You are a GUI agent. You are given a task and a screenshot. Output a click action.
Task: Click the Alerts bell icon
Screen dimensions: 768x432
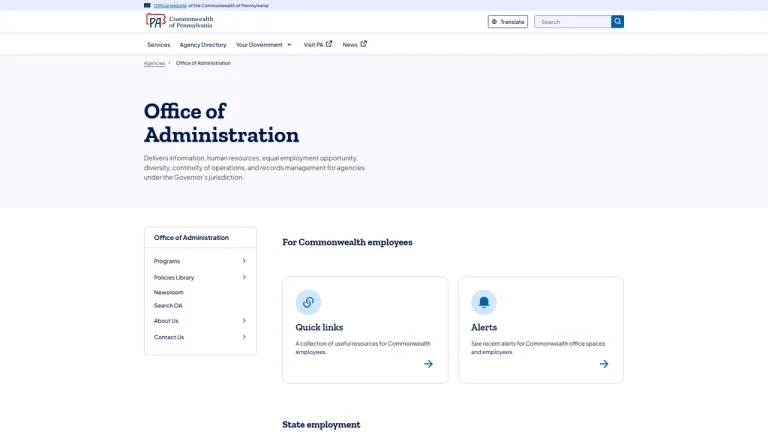pyautogui.click(x=483, y=302)
